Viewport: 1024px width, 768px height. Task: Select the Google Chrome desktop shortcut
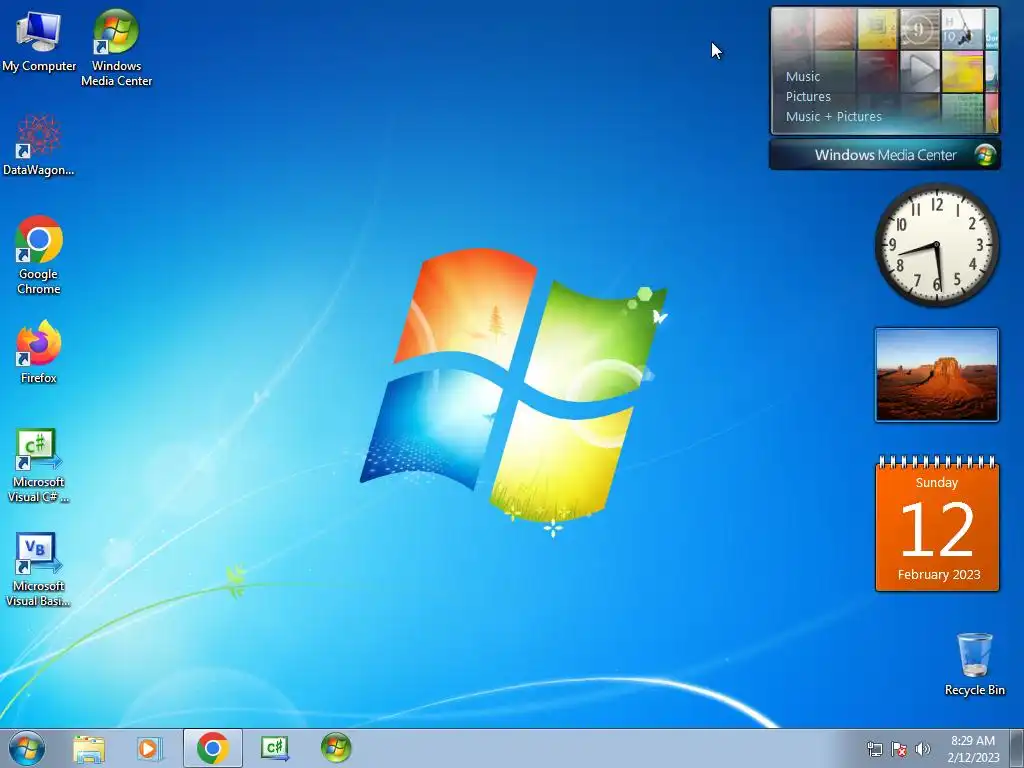39,255
